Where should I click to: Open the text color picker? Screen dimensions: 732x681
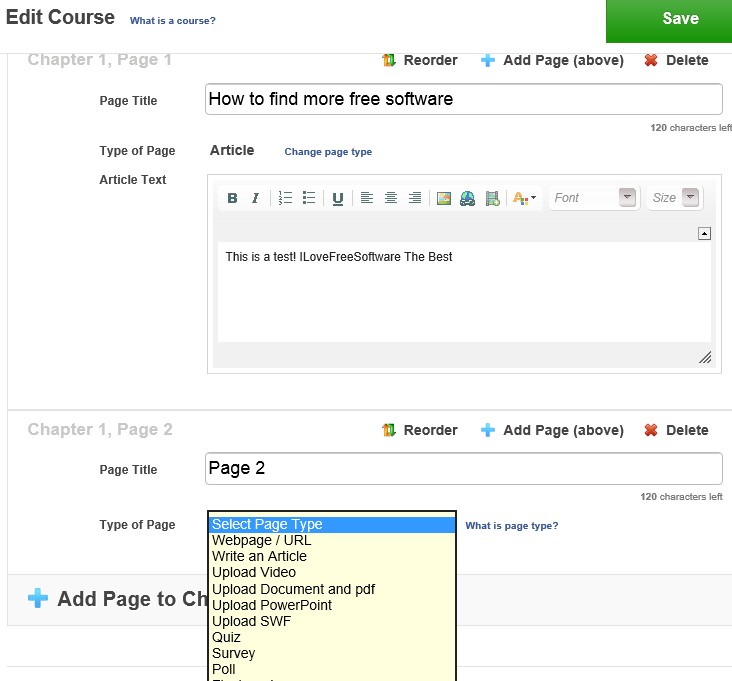[524, 198]
